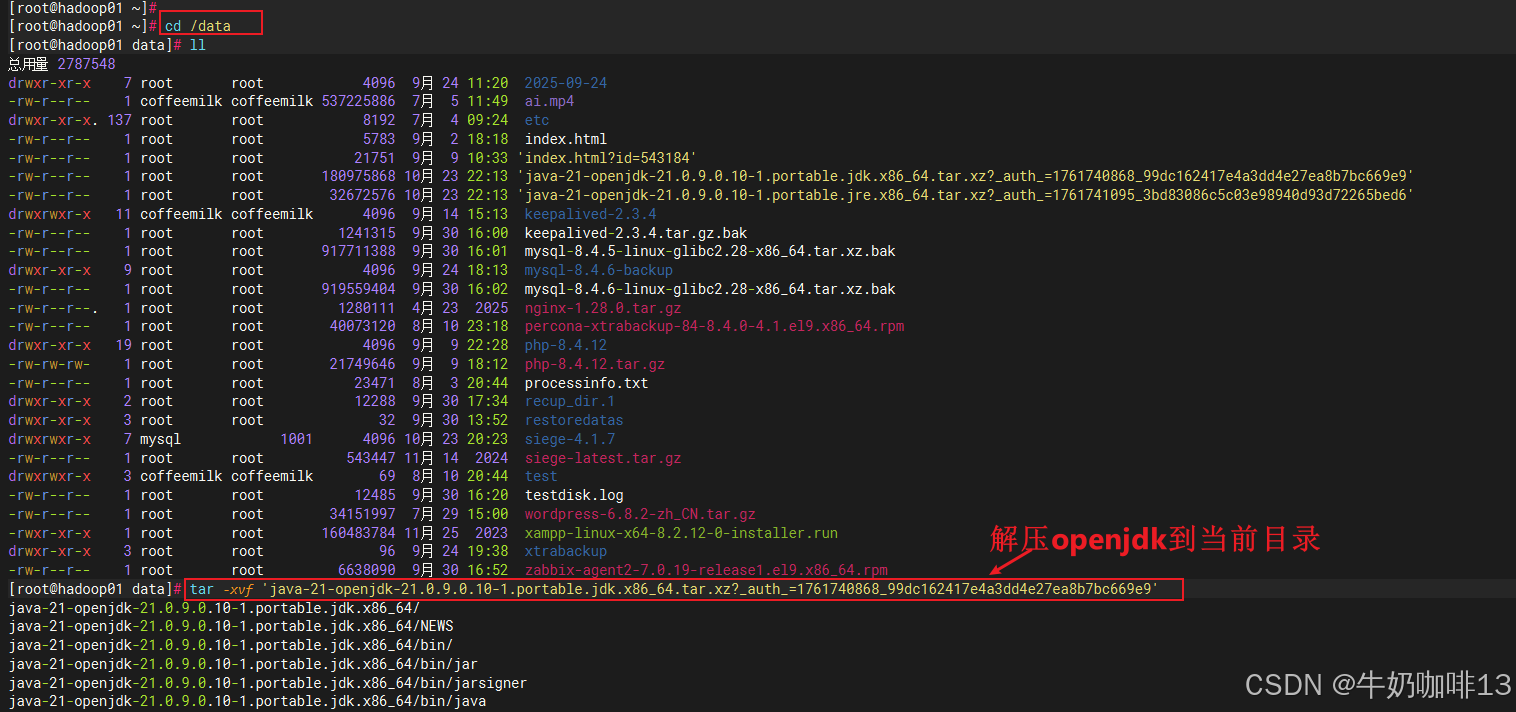The height and width of the screenshot is (712, 1516).
Task: Select processinfo.txt file name
Action: 586,383
